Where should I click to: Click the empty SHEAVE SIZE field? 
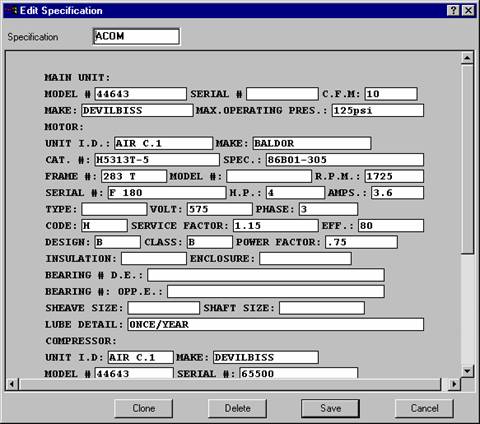point(163,308)
